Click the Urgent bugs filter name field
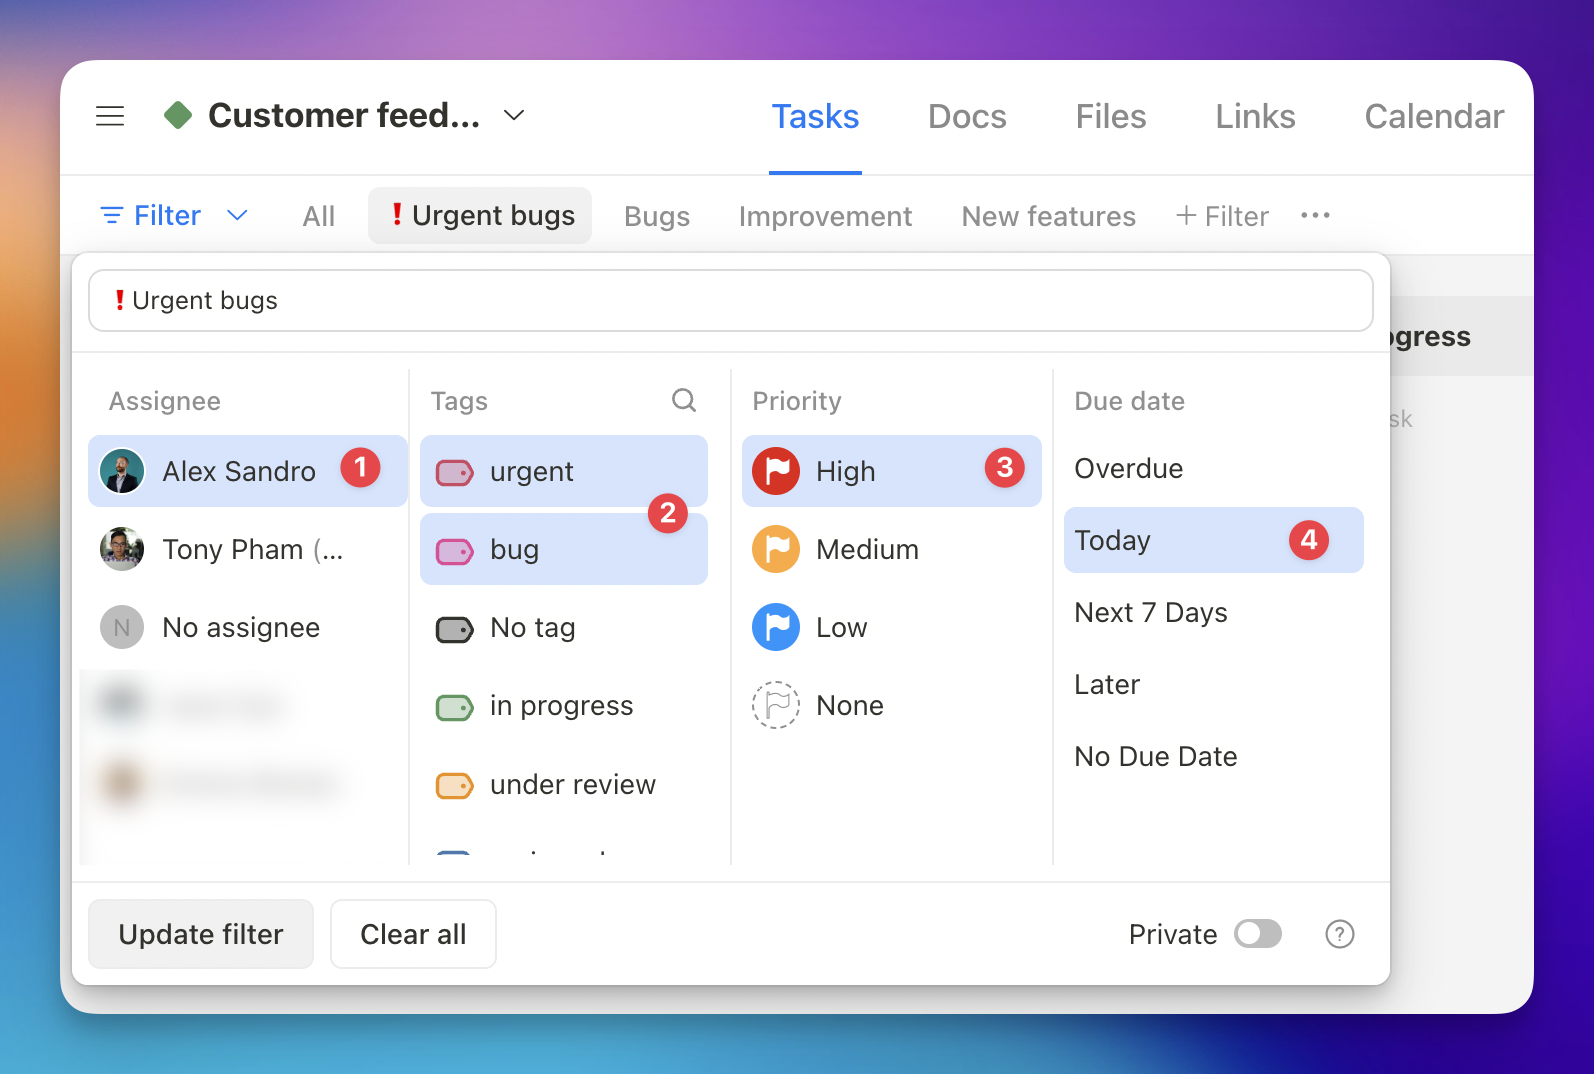The height and width of the screenshot is (1074, 1594). click(x=731, y=300)
